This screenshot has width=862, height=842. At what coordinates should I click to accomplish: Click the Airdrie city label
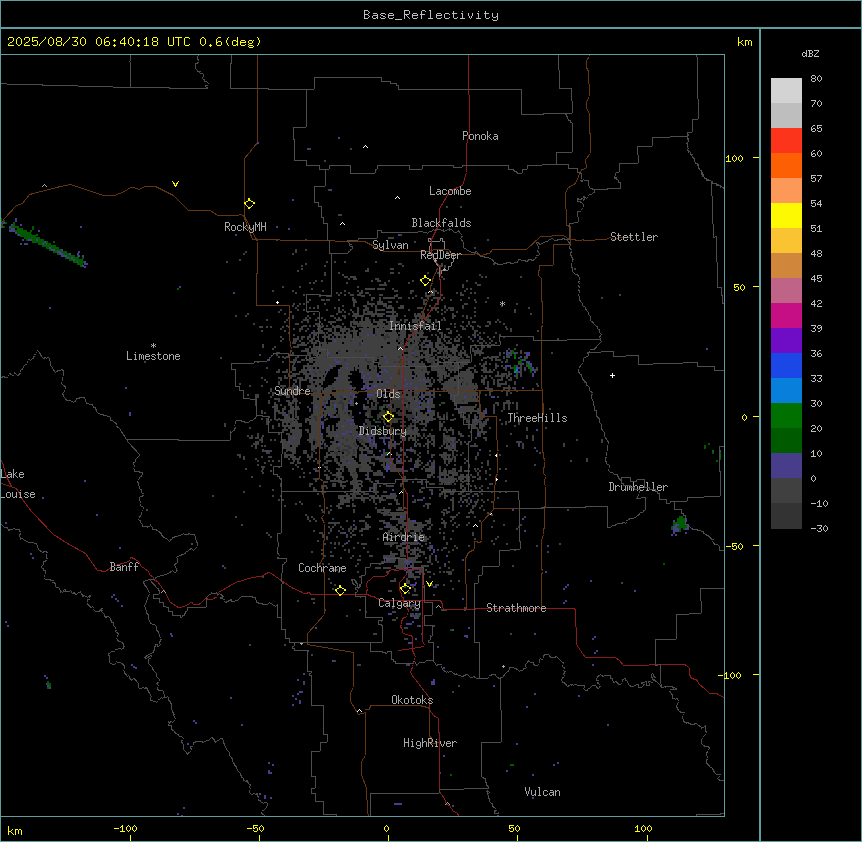(x=404, y=537)
